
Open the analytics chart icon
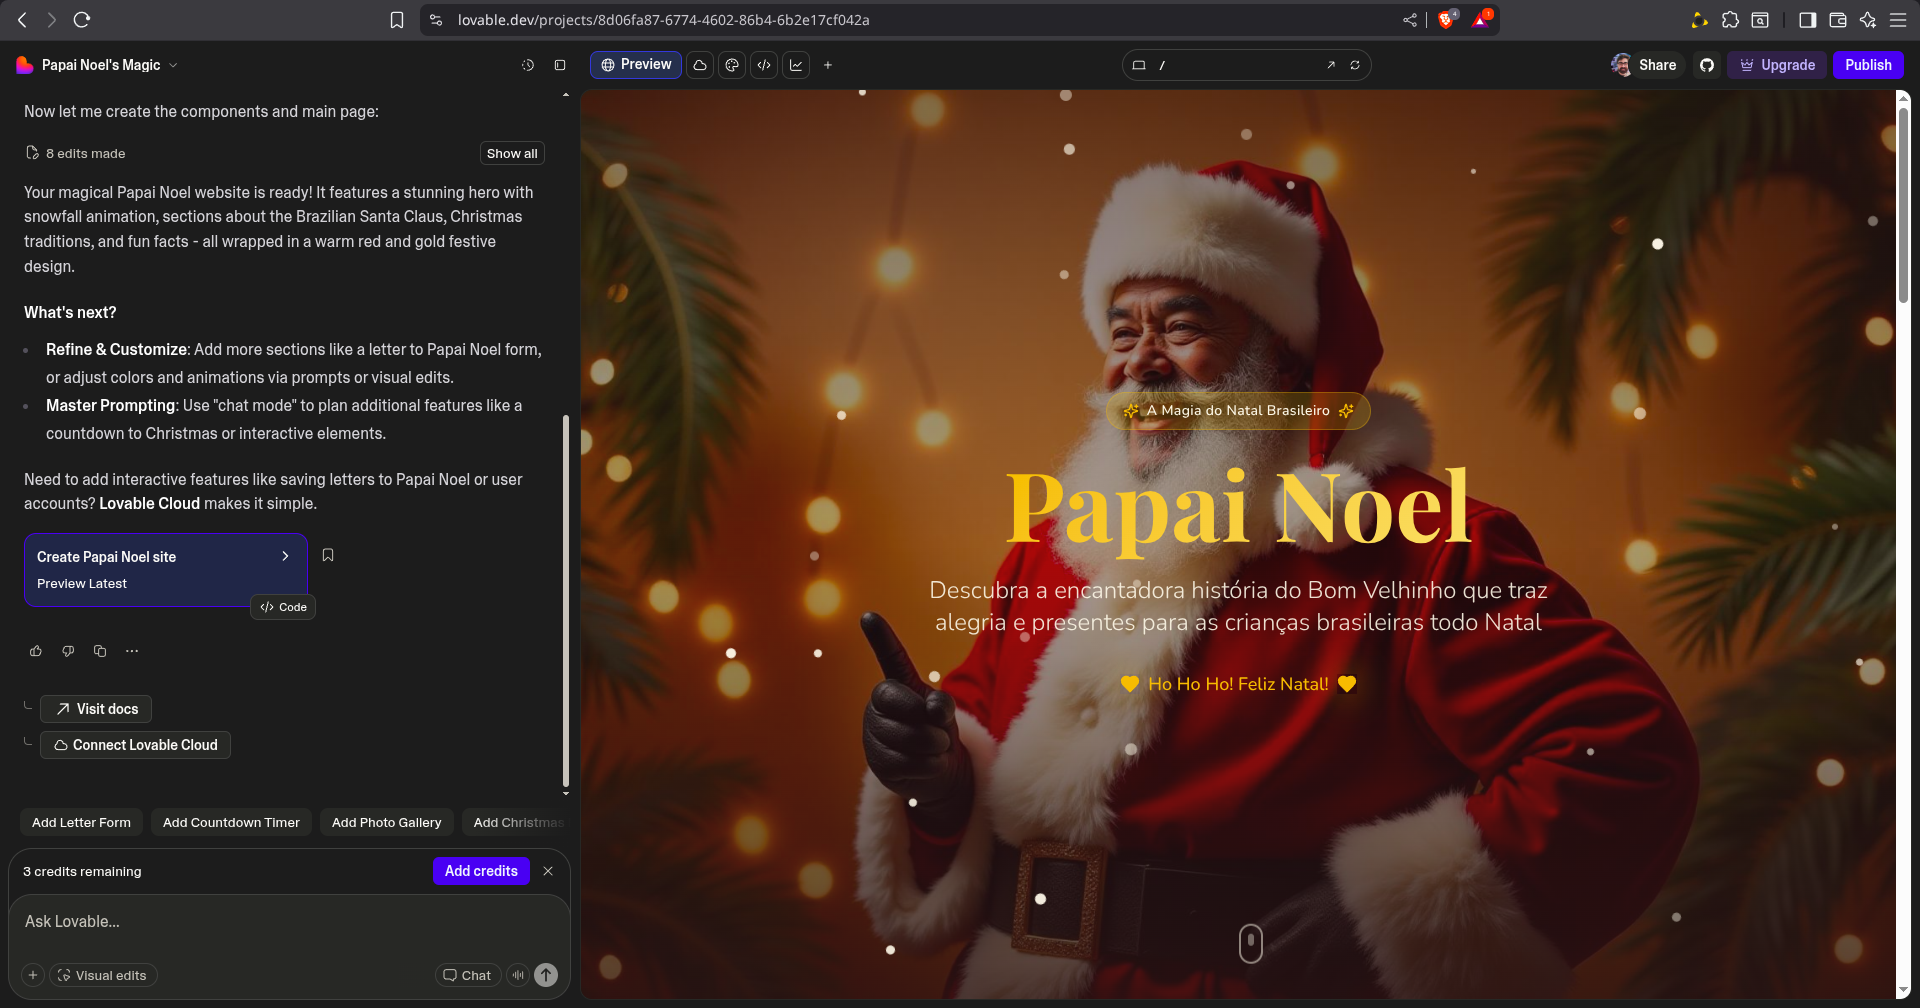(796, 65)
